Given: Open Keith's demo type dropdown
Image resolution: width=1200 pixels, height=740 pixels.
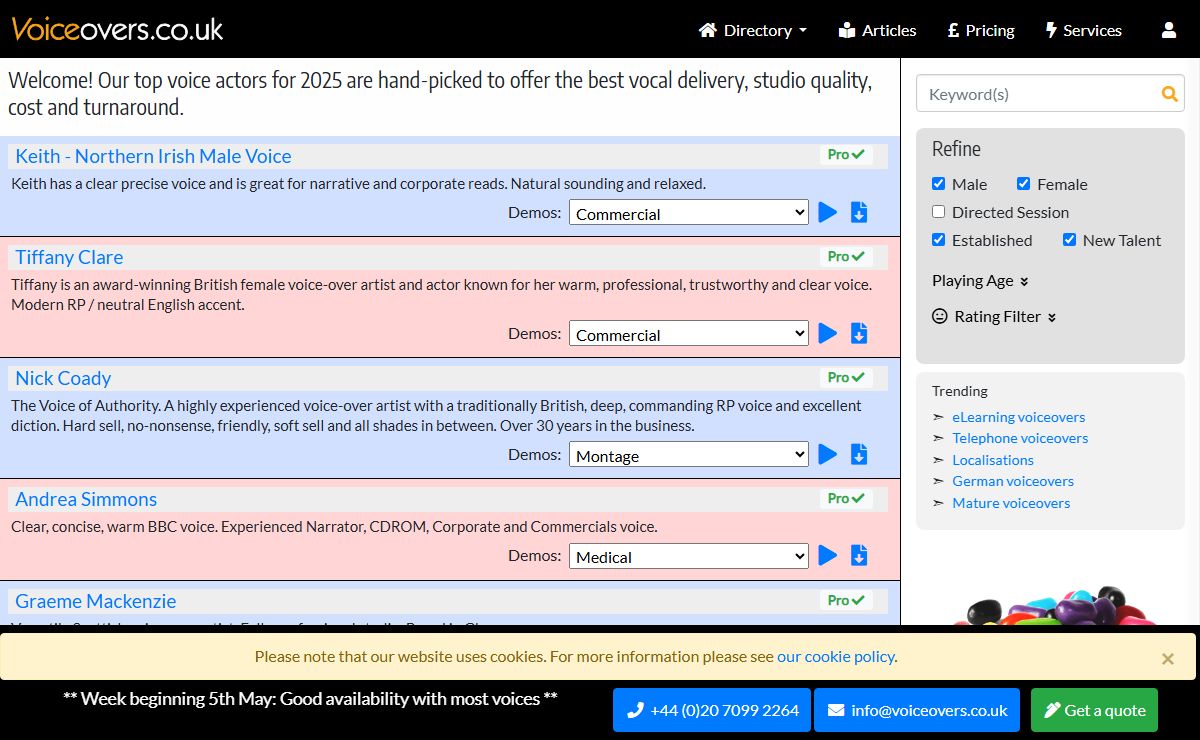Looking at the screenshot, I should tap(689, 213).
